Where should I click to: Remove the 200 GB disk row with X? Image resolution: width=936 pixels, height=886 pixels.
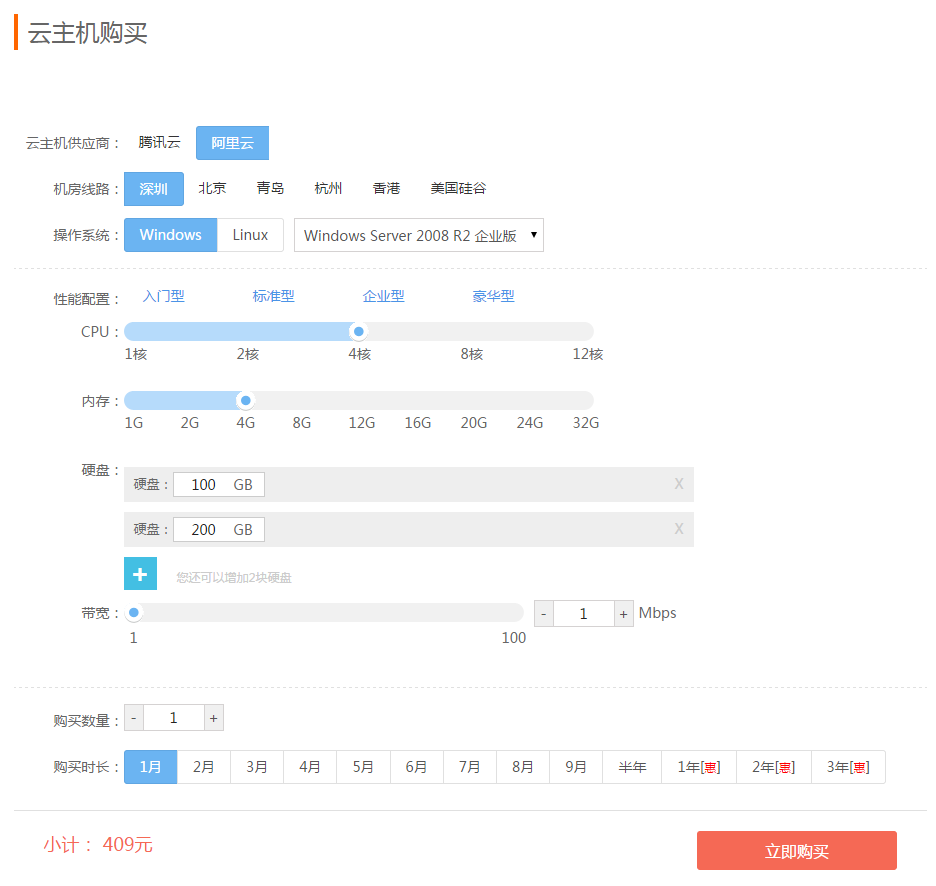679,528
